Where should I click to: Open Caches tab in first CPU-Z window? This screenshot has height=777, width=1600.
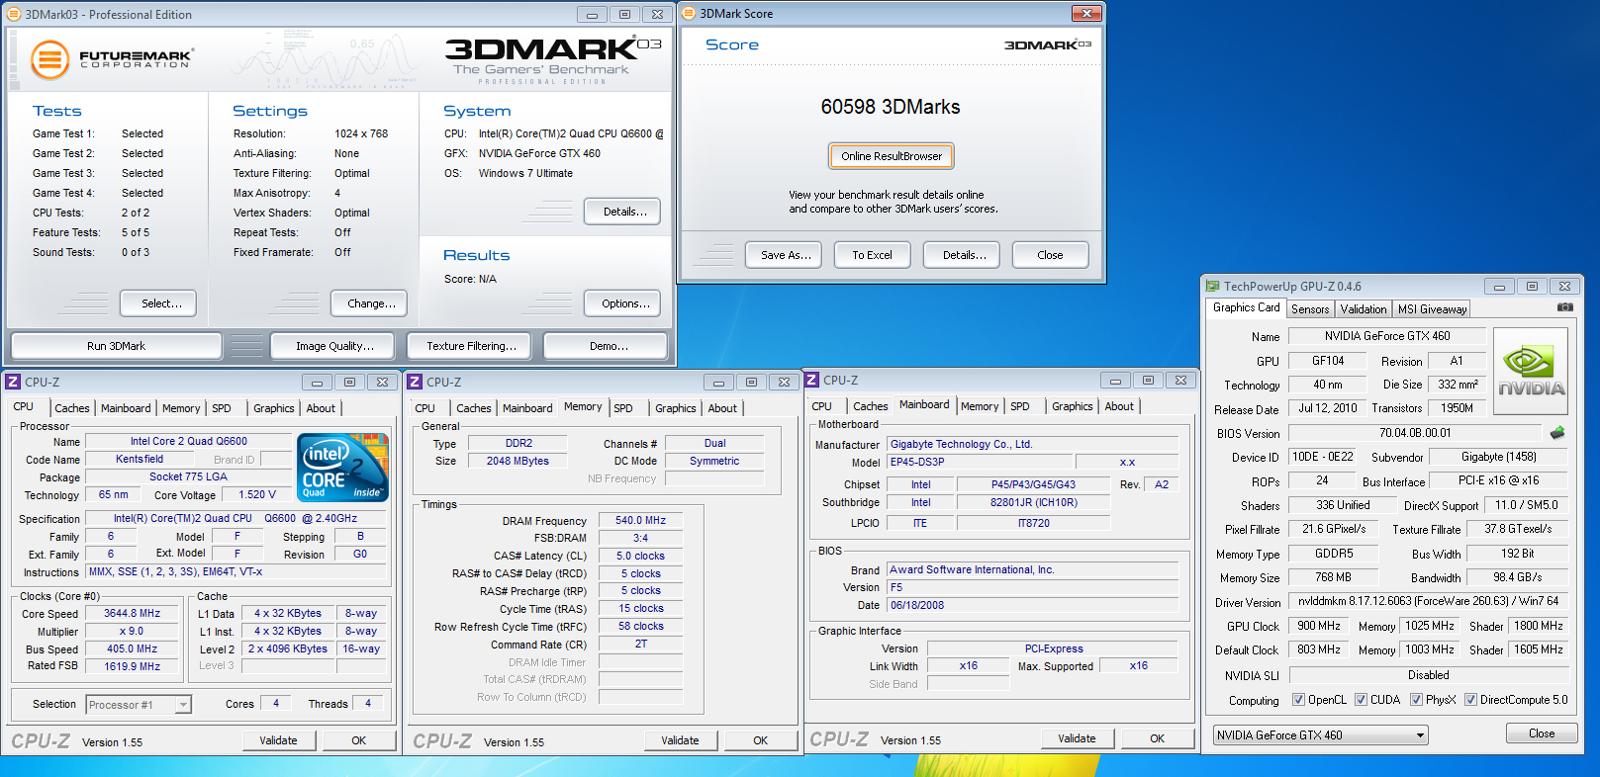pyautogui.click(x=72, y=408)
